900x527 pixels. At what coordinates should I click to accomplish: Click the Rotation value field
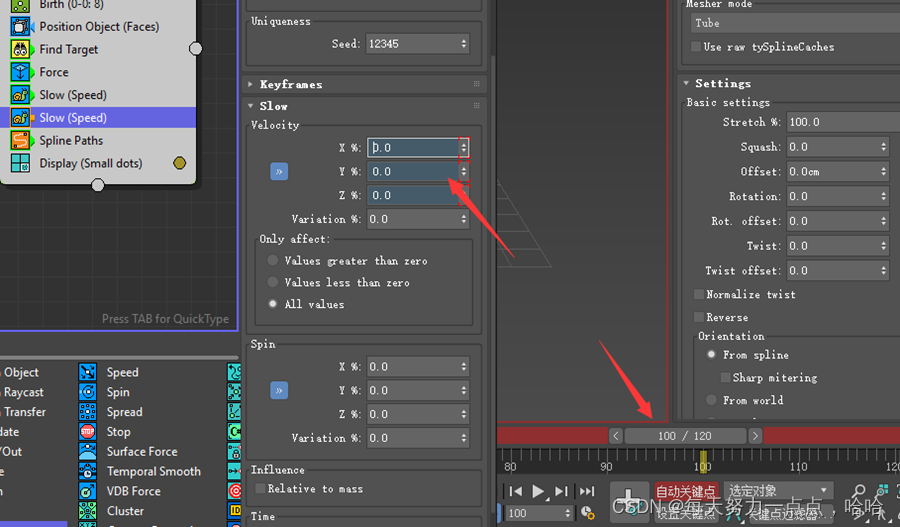point(832,196)
